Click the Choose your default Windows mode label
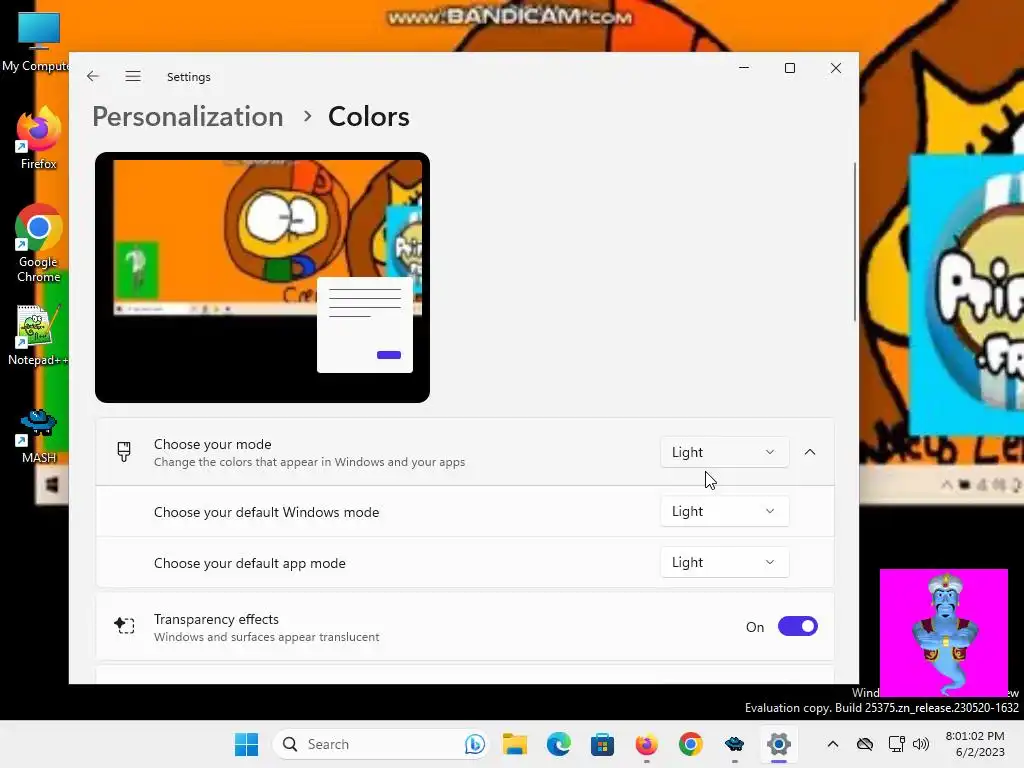This screenshot has width=1024, height=768. [x=266, y=512]
